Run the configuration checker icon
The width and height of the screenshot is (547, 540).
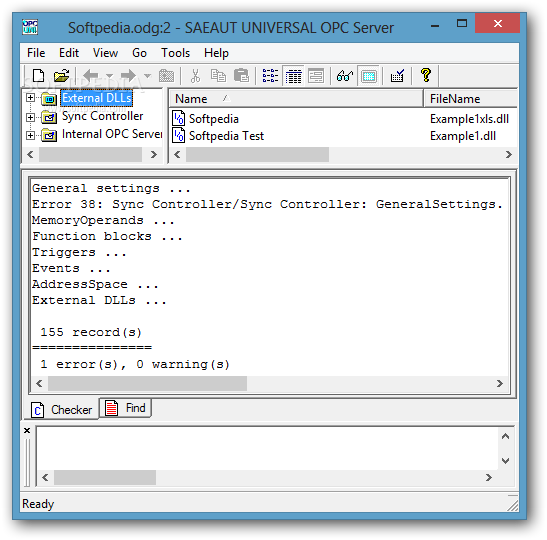click(x=397, y=75)
